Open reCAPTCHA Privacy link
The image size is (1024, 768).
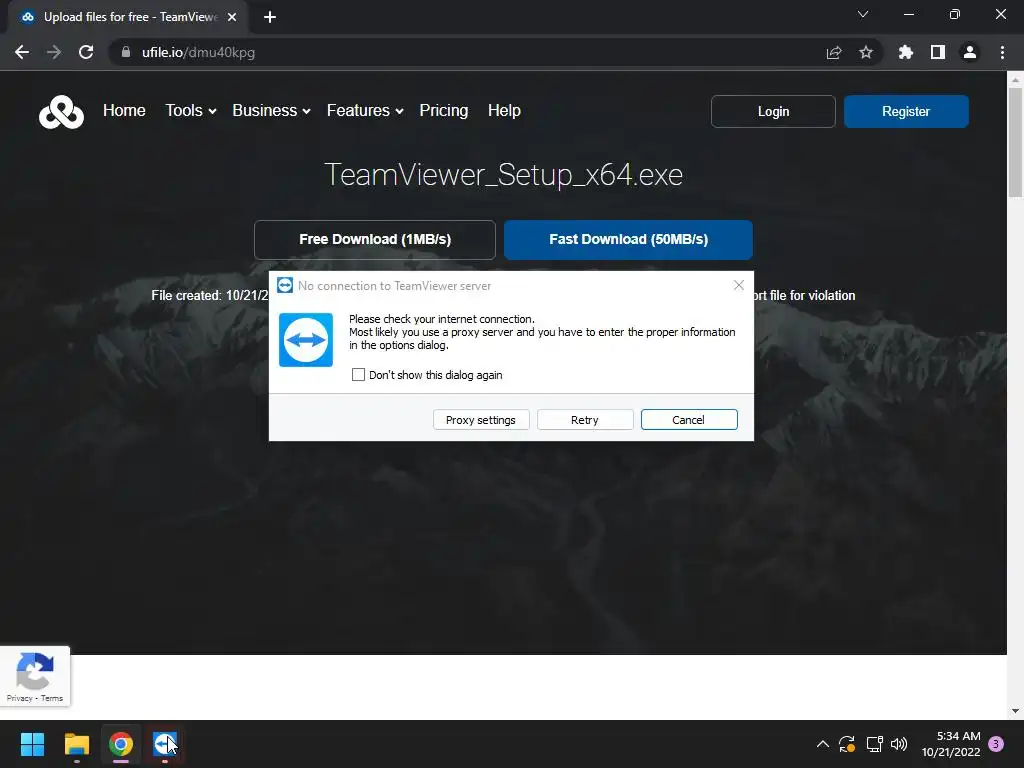(19, 698)
